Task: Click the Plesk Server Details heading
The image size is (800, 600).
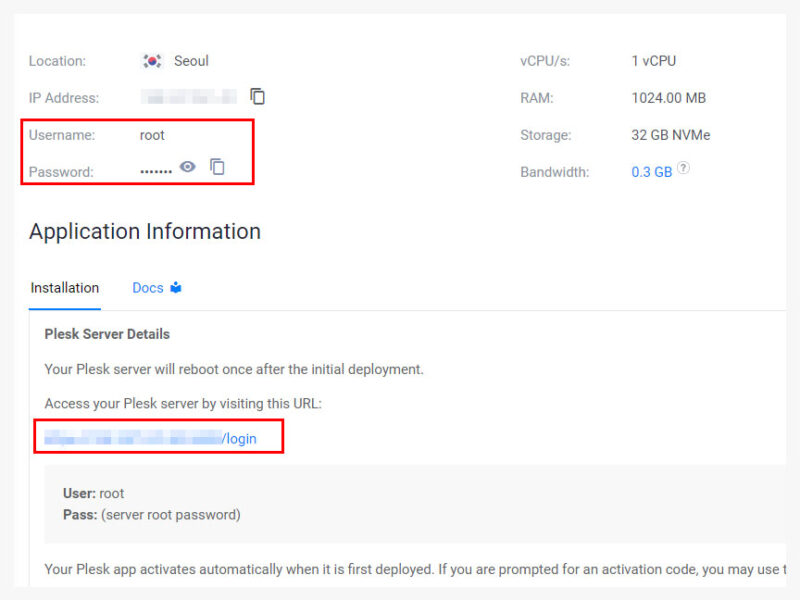Action: pyautogui.click(x=107, y=334)
